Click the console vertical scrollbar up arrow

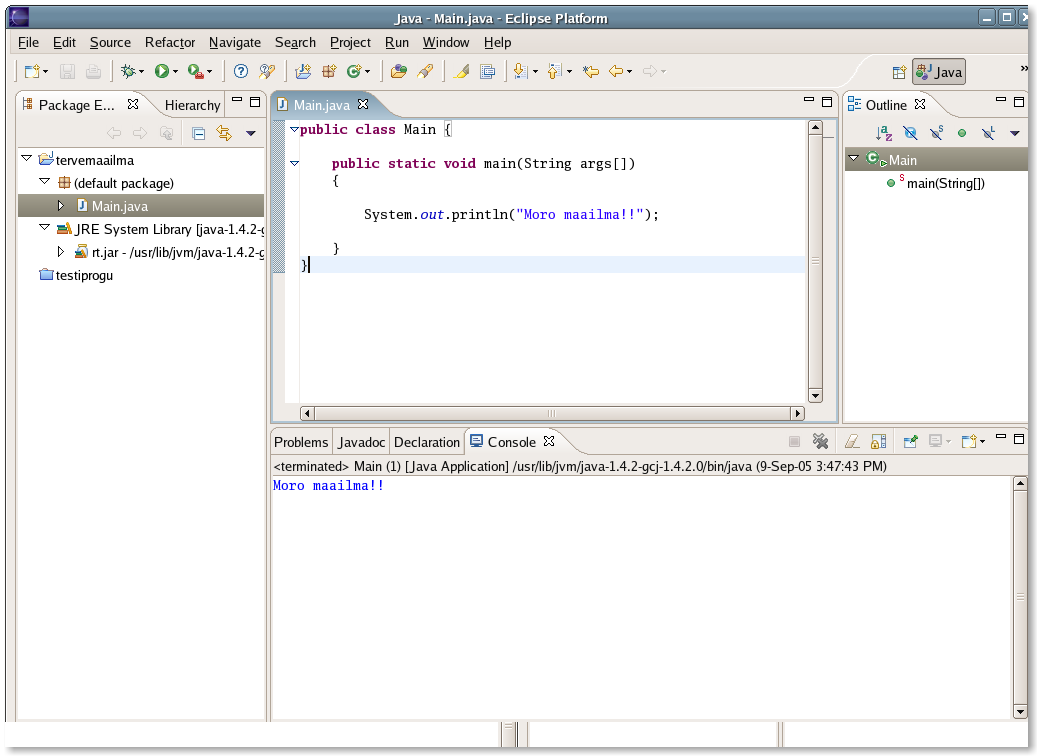1020,483
